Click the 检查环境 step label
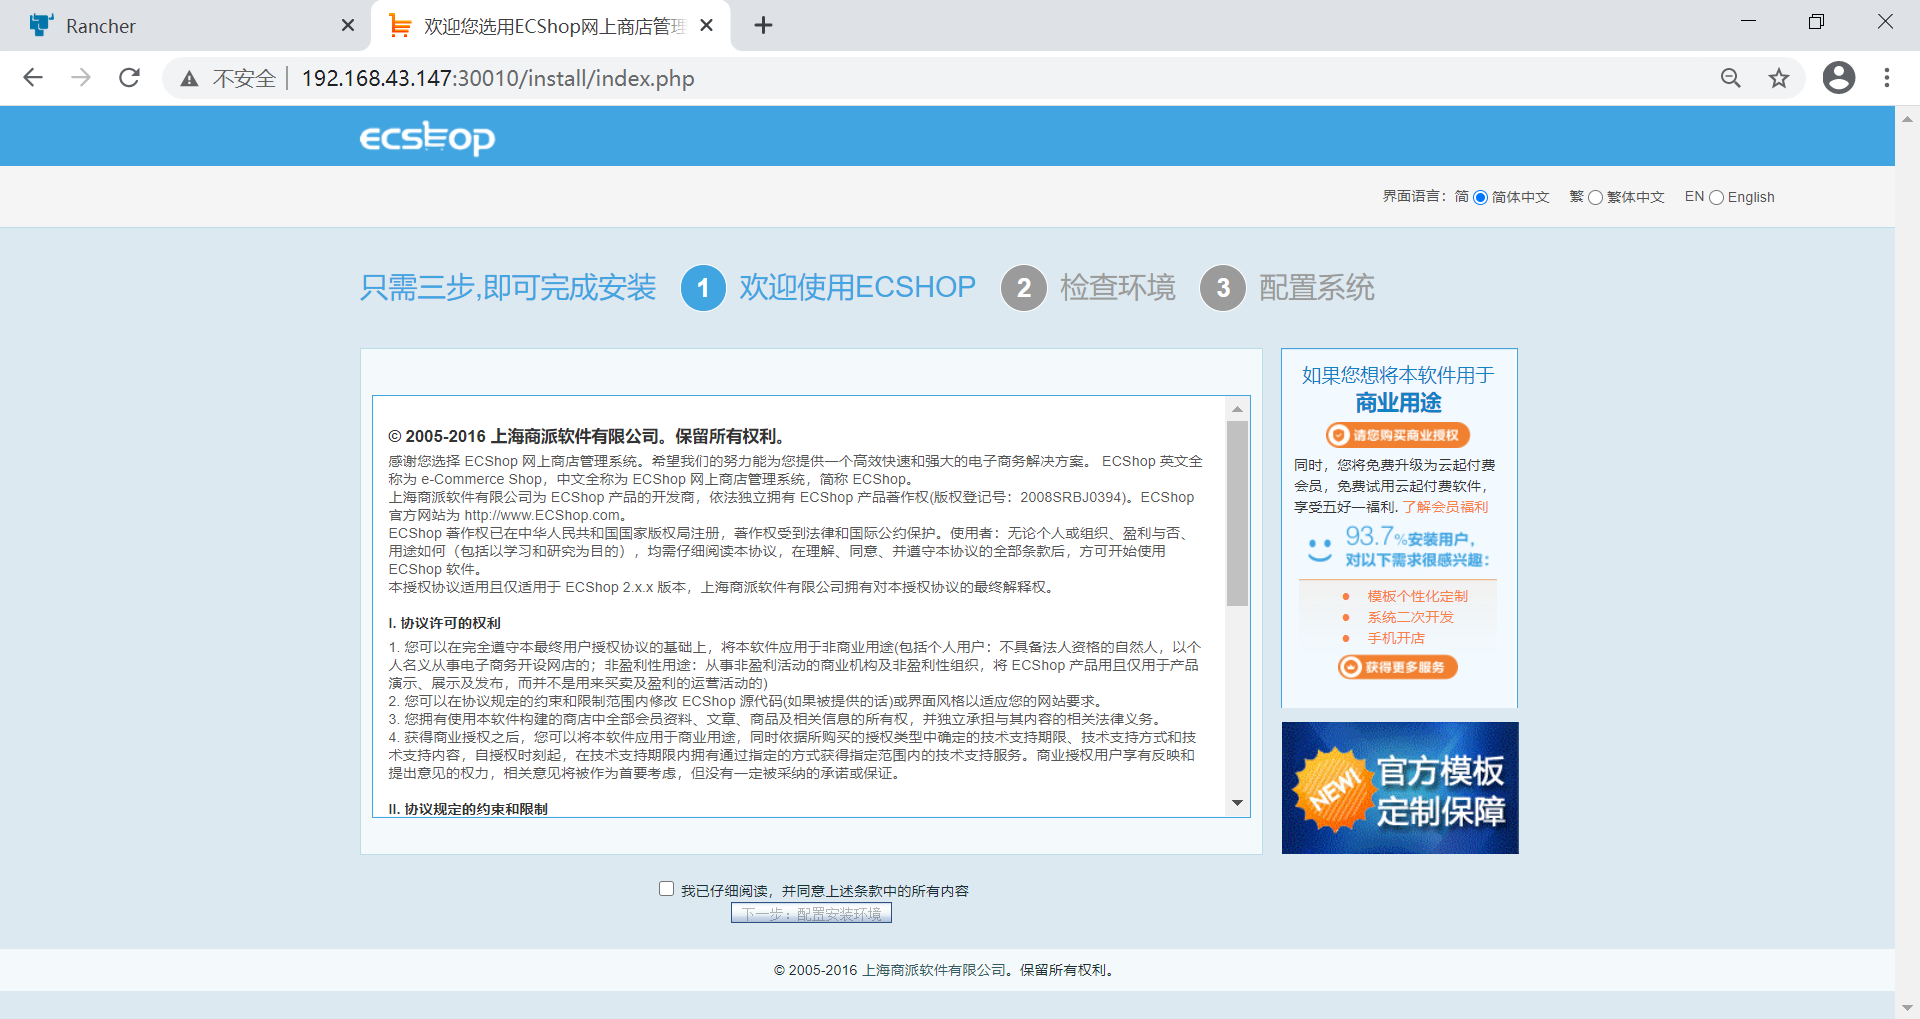Screen dimensions: 1920x1019 (1117, 288)
